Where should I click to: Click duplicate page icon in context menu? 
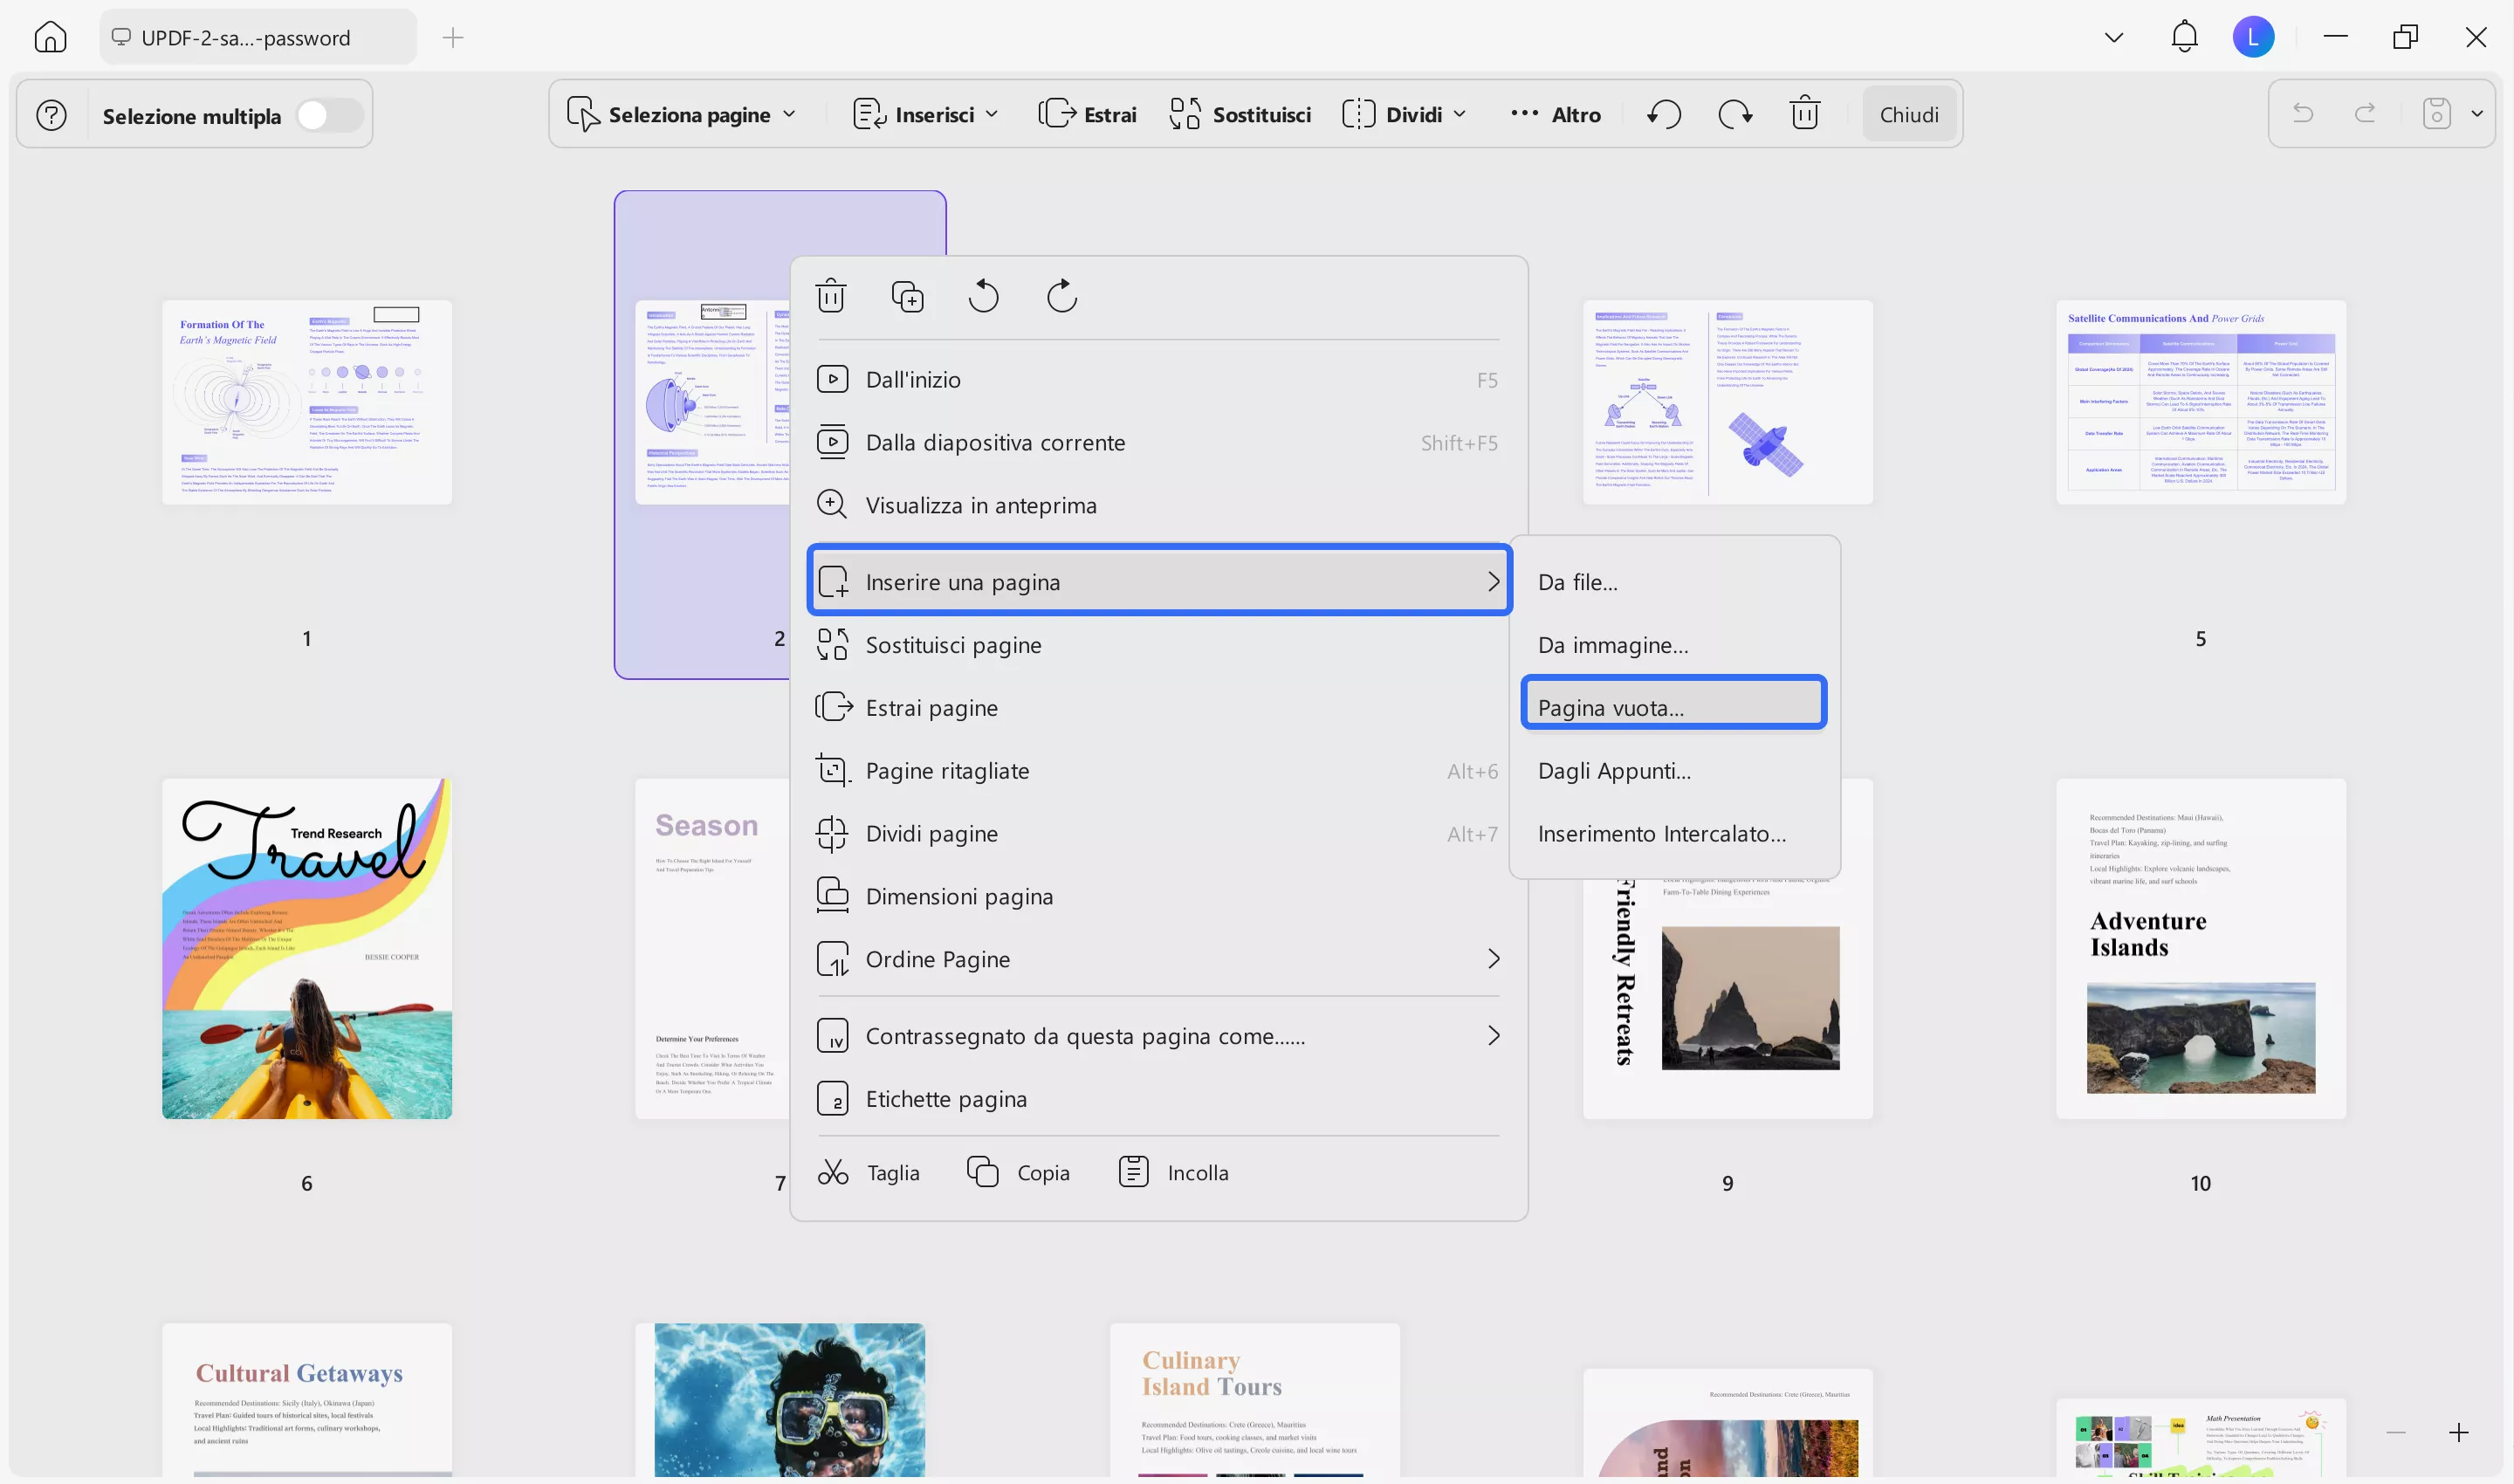[x=907, y=297]
